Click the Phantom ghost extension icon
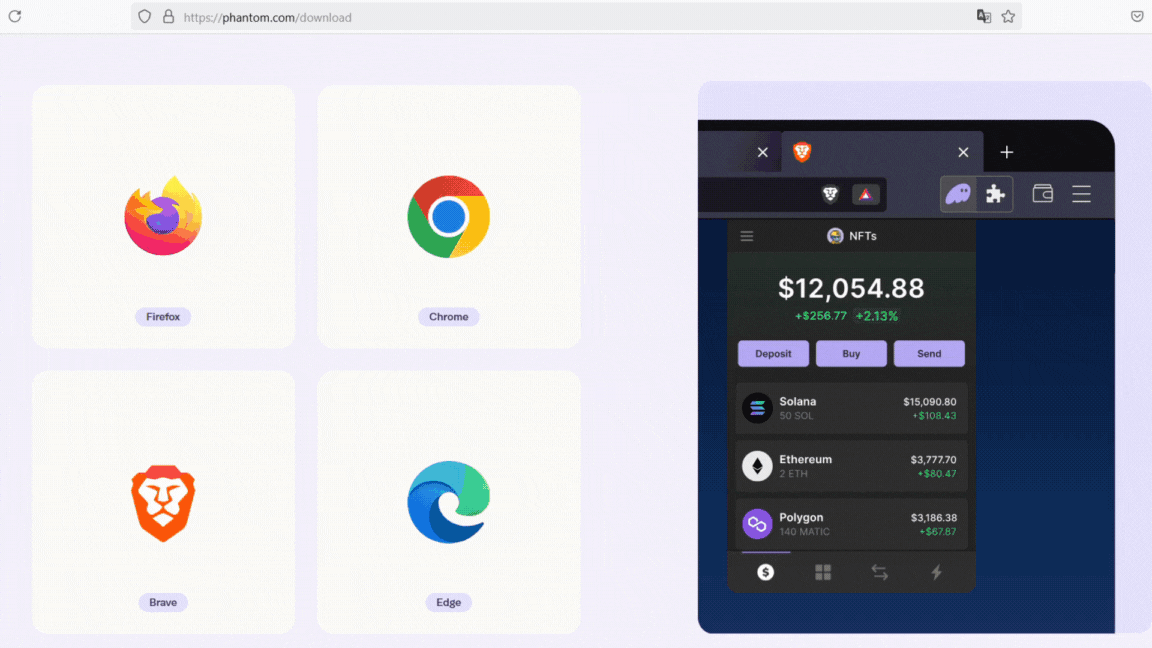1152x648 pixels. click(x=958, y=194)
